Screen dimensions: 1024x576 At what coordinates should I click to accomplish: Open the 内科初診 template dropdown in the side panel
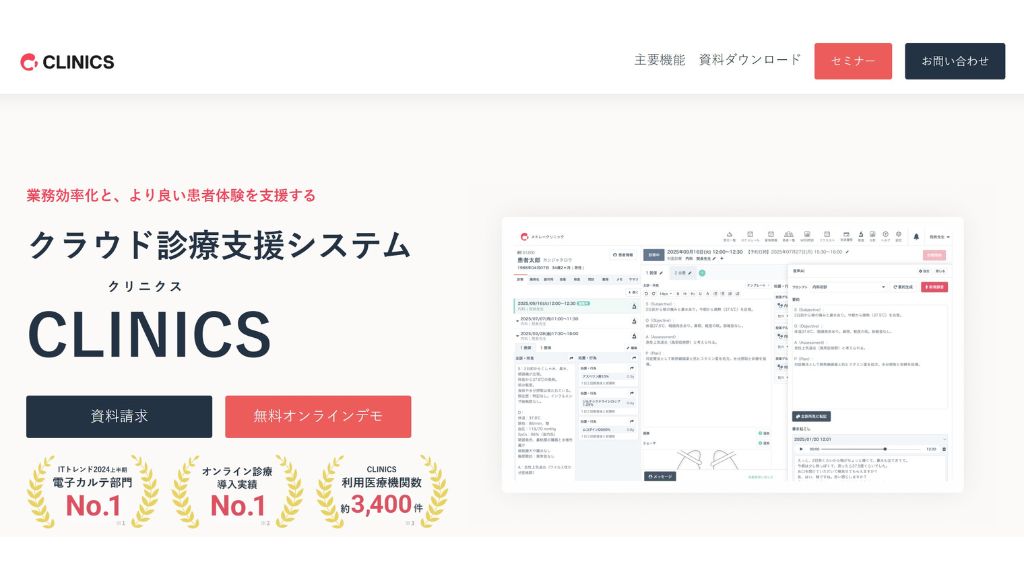846,287
